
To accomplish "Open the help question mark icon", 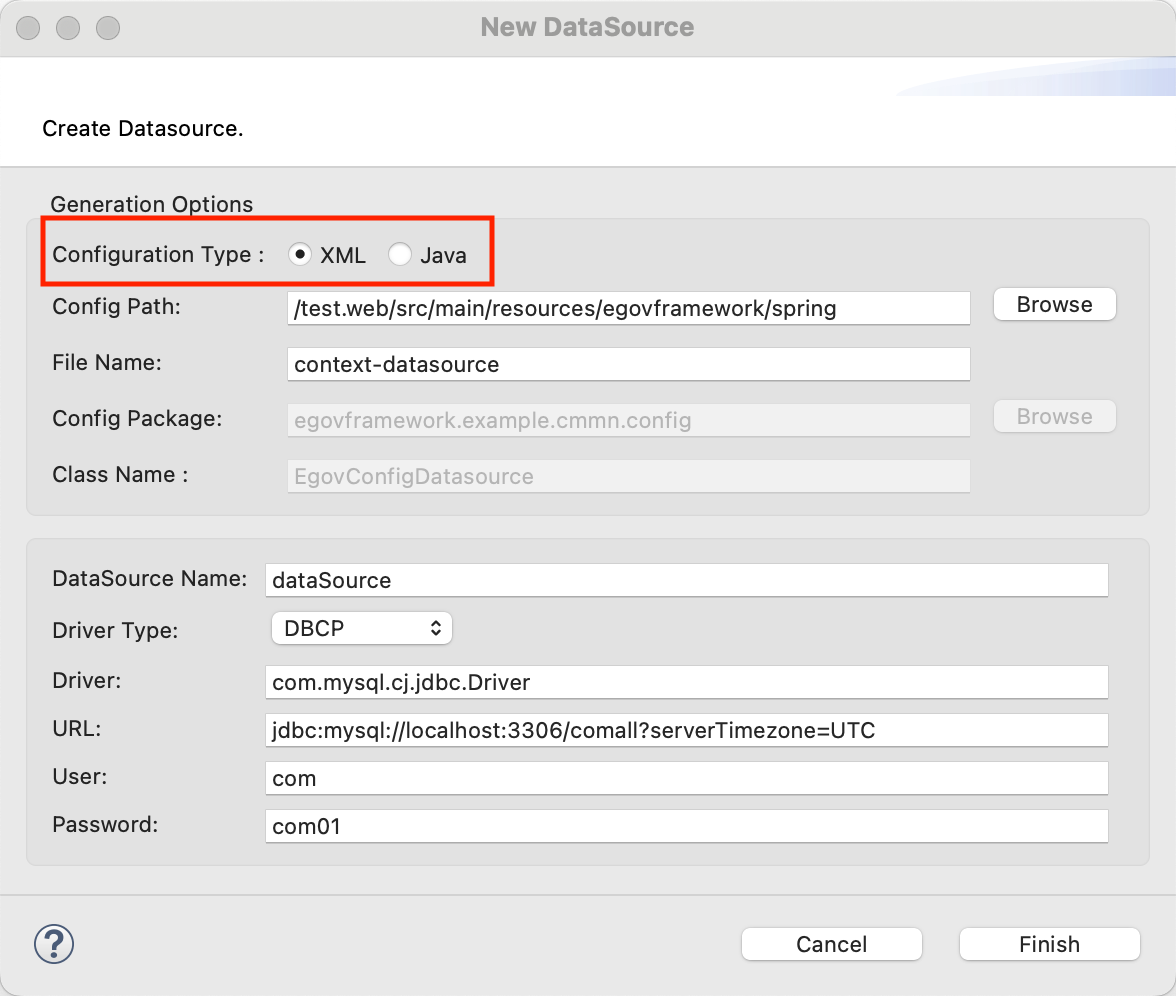I will coord(55,943).
